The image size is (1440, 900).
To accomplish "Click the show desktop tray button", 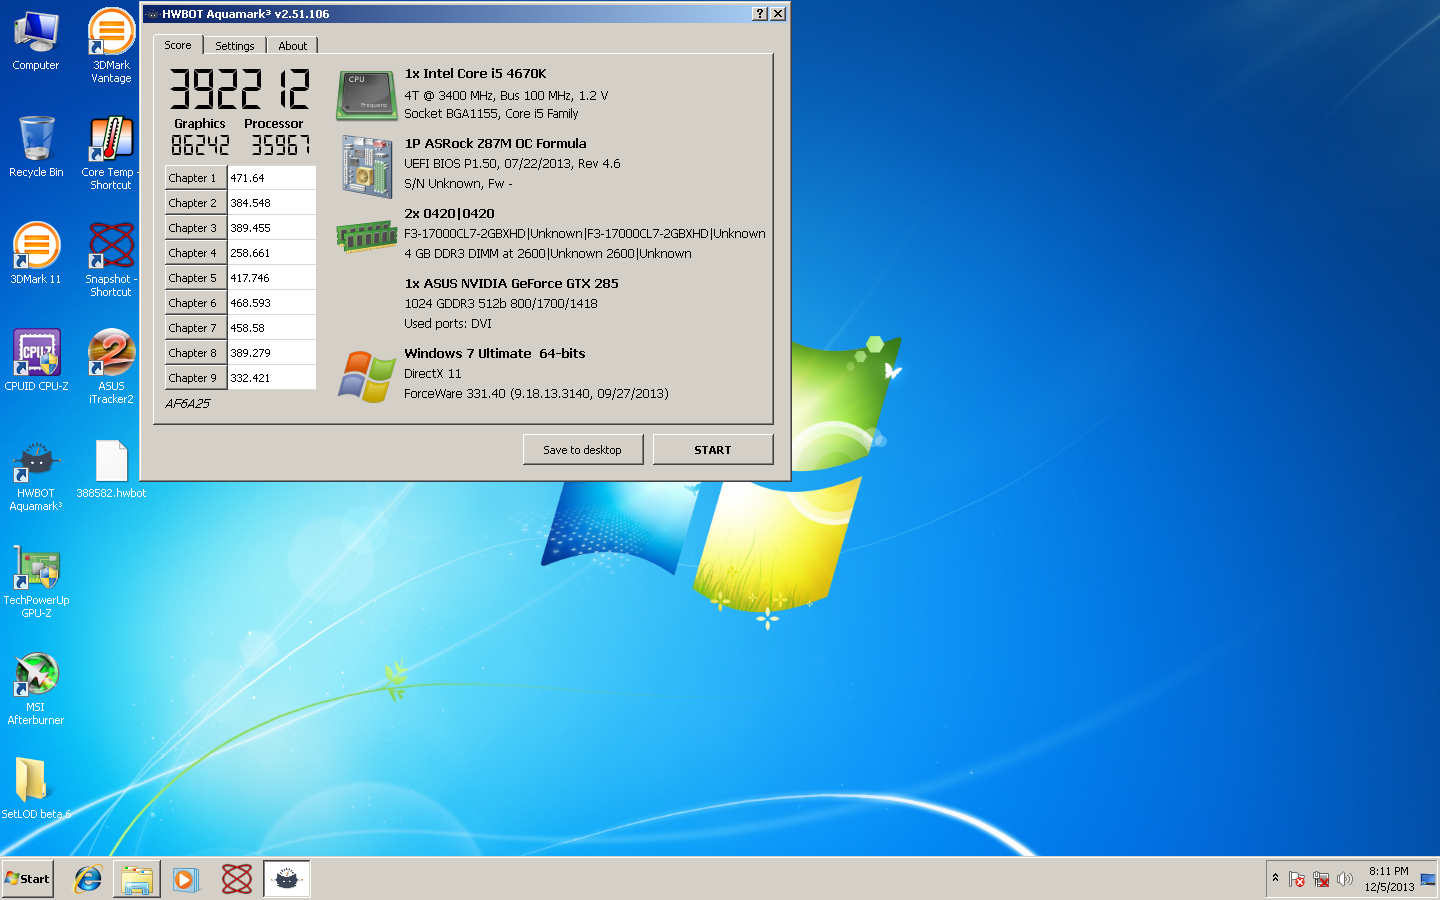I will coord(1428,879).
